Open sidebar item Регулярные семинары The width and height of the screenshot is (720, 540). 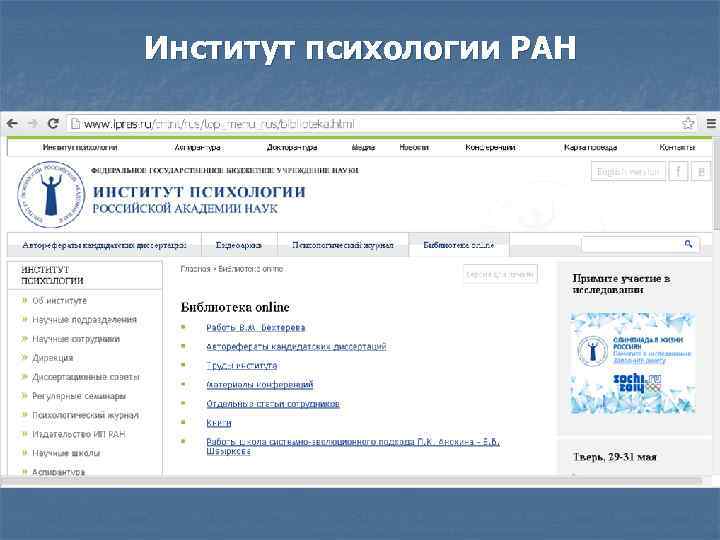[79, 396]
